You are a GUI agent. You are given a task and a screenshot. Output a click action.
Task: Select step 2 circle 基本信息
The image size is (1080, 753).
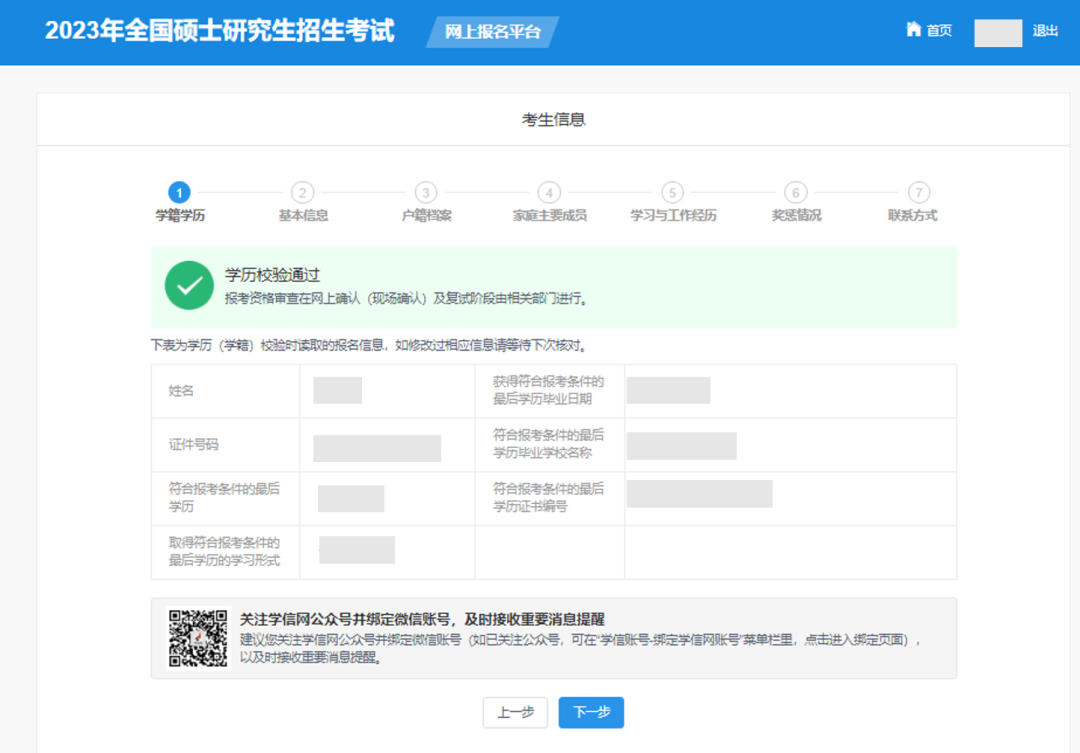tap(302, 193)
